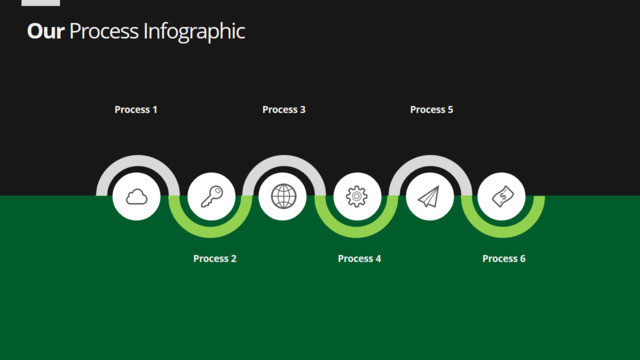
Task: Select the key icon circle
Action: coord(211,196)
